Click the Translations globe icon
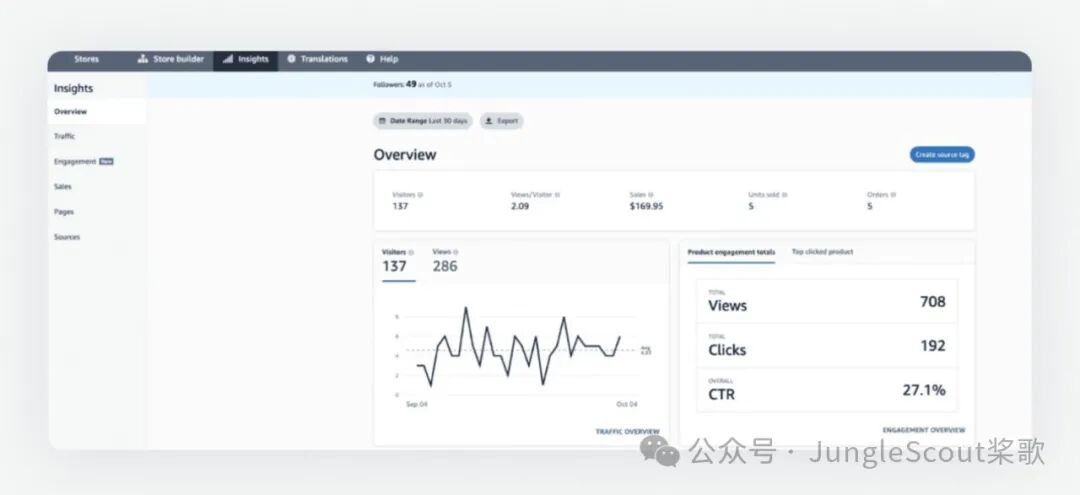1080x495 pixels. click(x=291, y=59)
